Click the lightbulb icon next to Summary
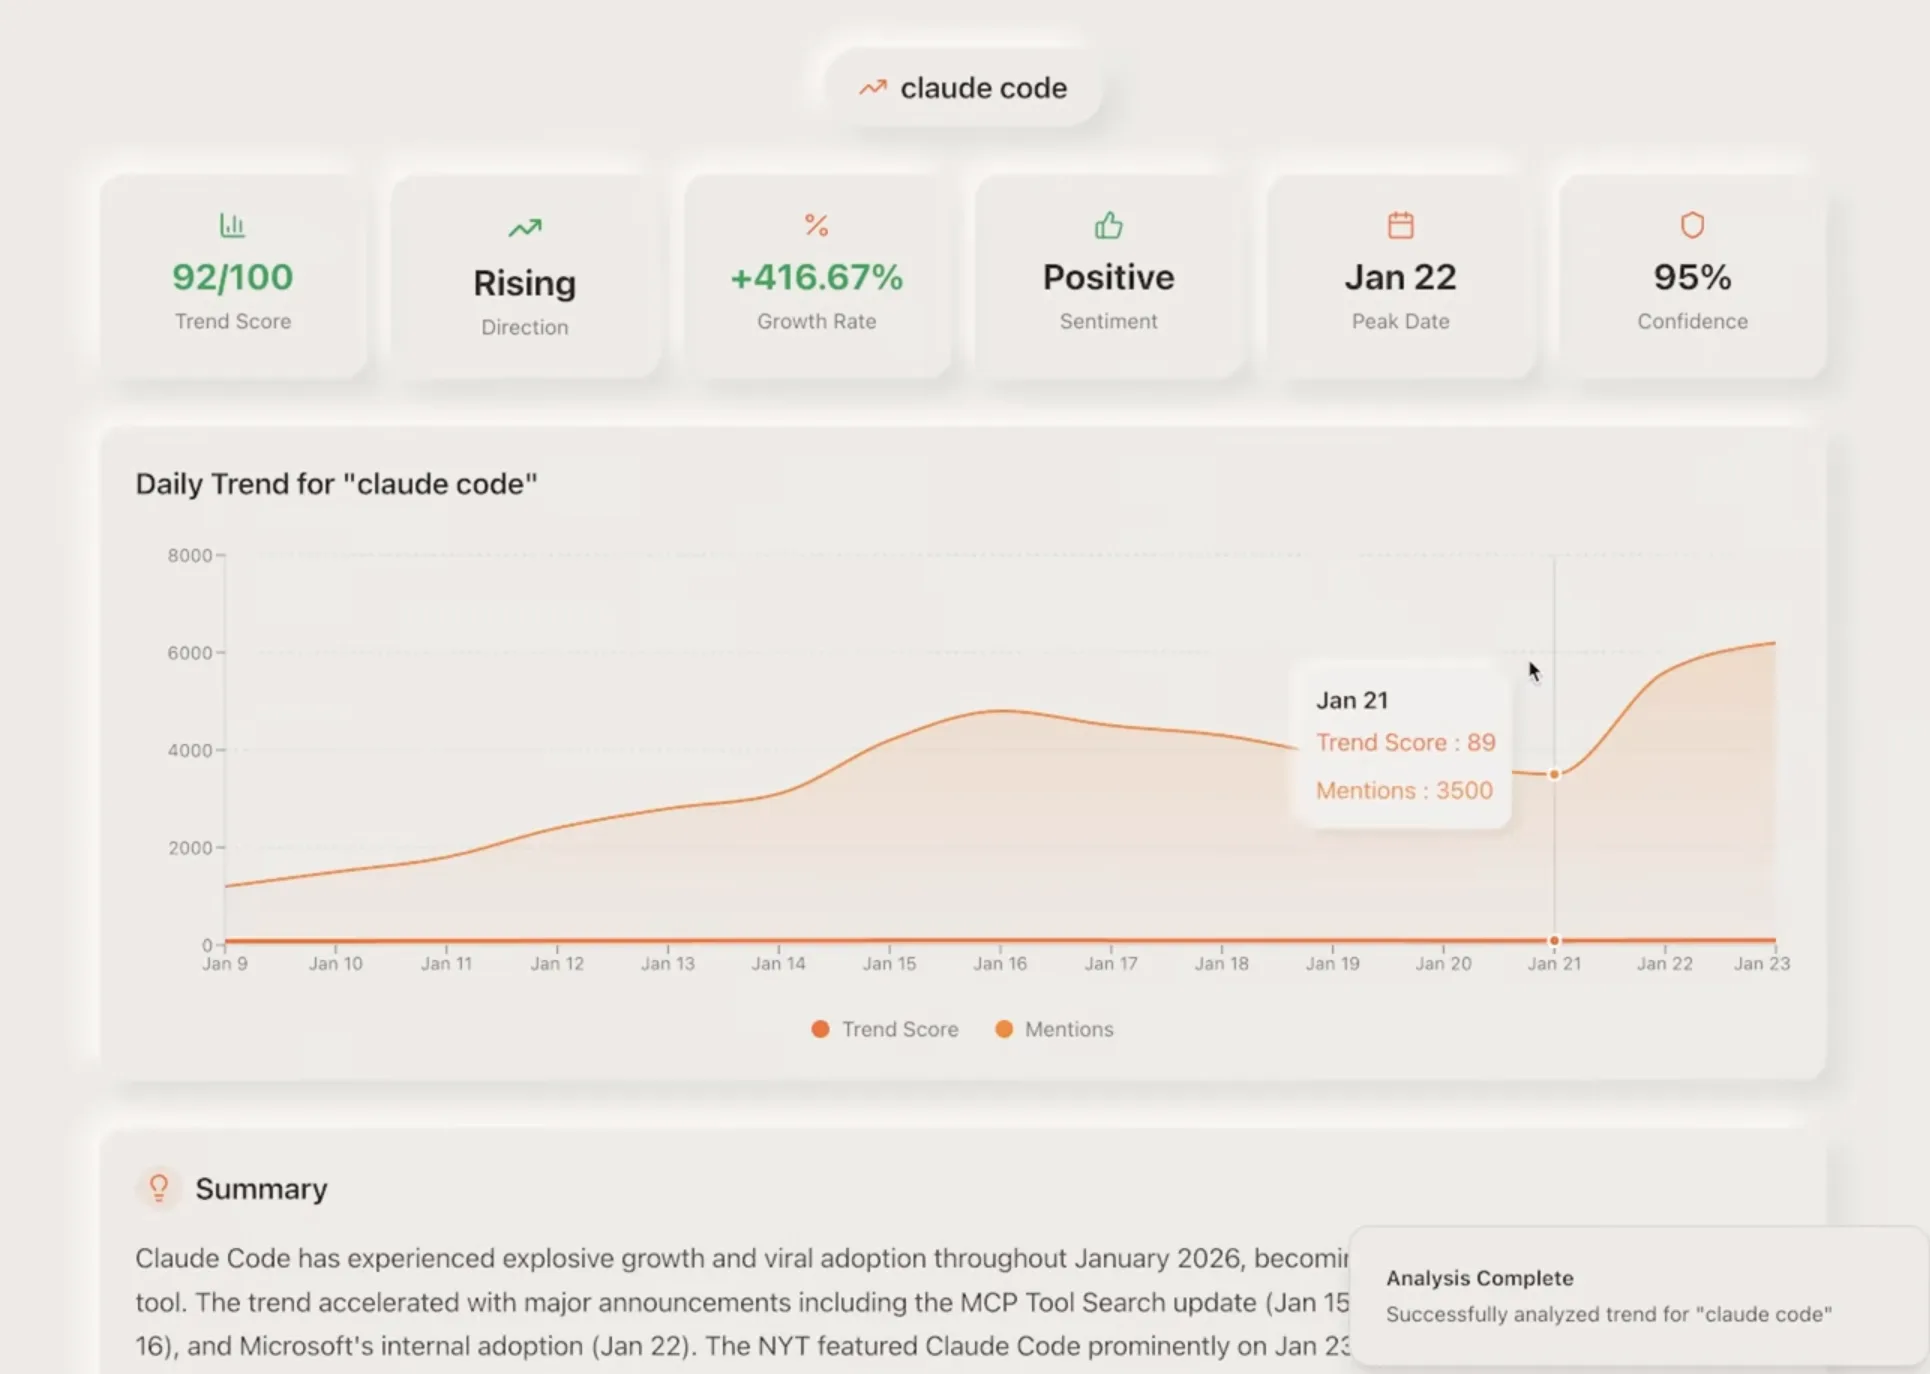The height and width of the screenshot is (1374, 1930). click(x=158, y=1188)
